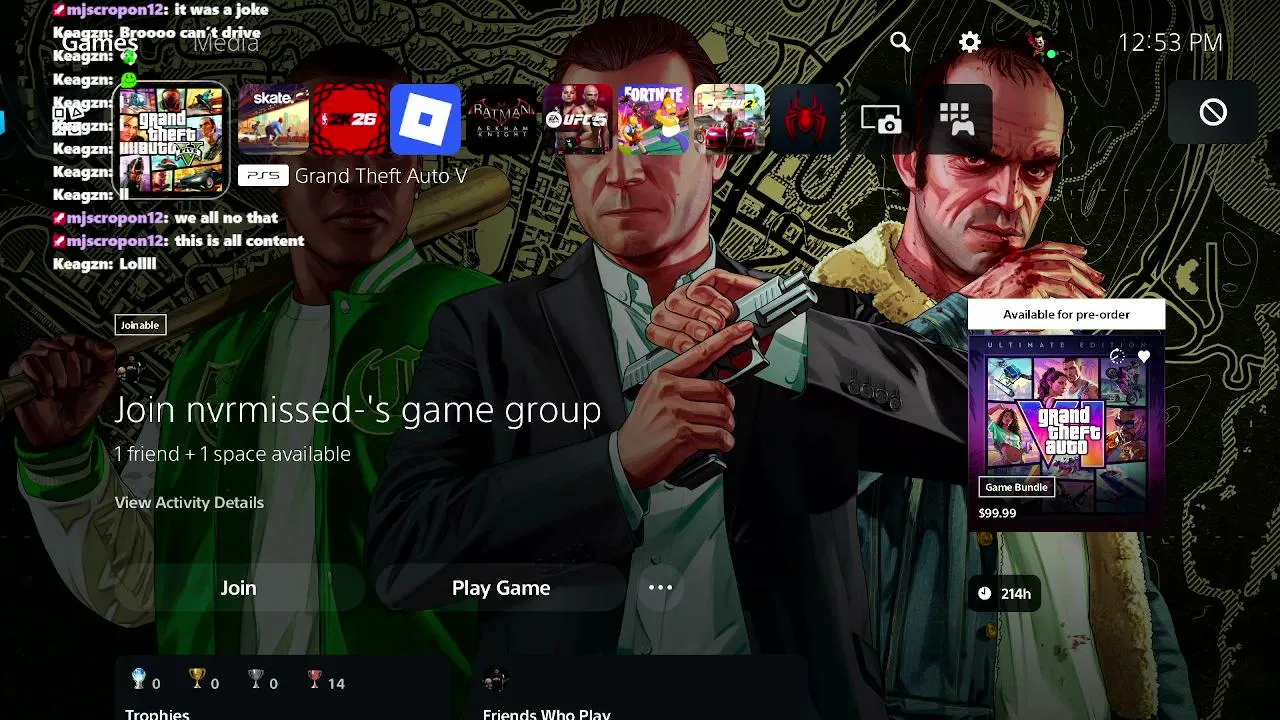Click the platinum trophy icon
This screenshot has width=1280, height=720.
point(139,680)
